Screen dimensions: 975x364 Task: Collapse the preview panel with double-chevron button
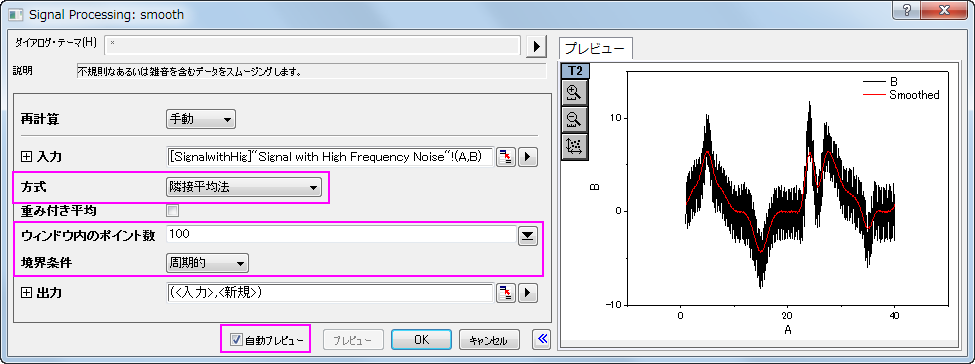click(x=542, y=339)
